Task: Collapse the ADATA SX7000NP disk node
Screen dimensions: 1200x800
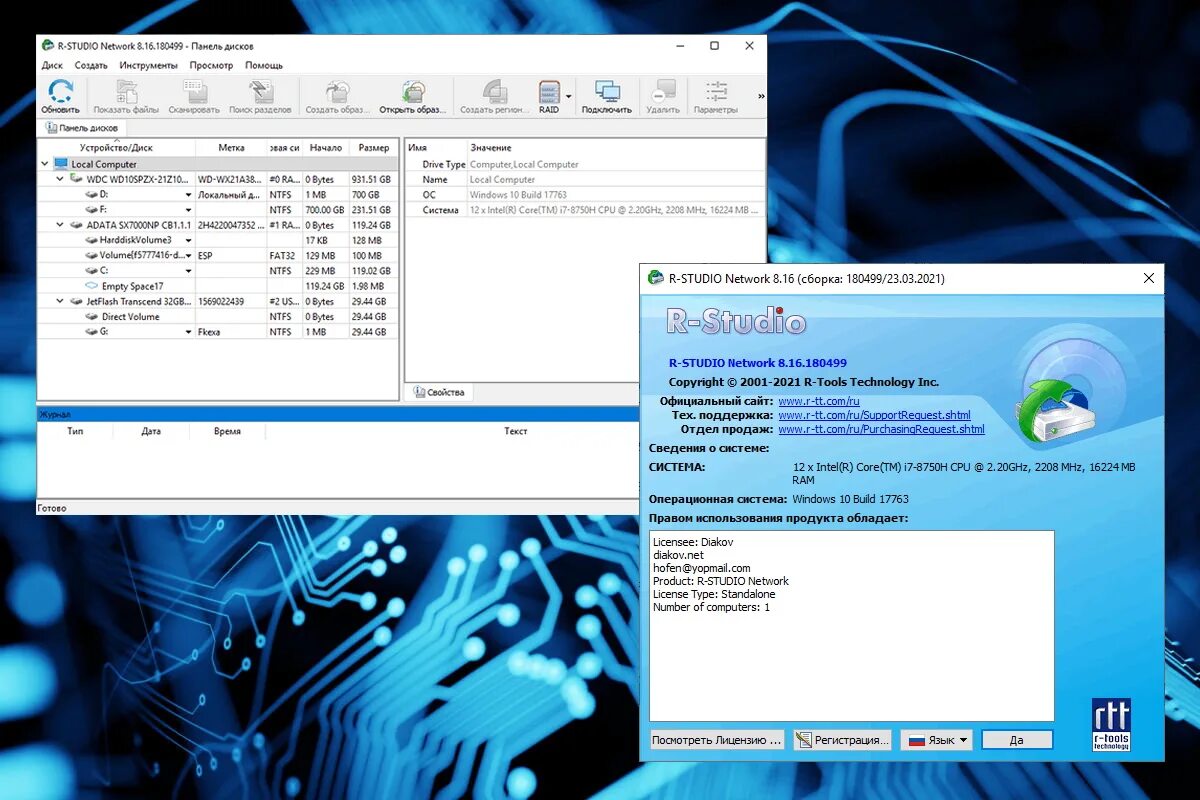Action: coord(60,225)
